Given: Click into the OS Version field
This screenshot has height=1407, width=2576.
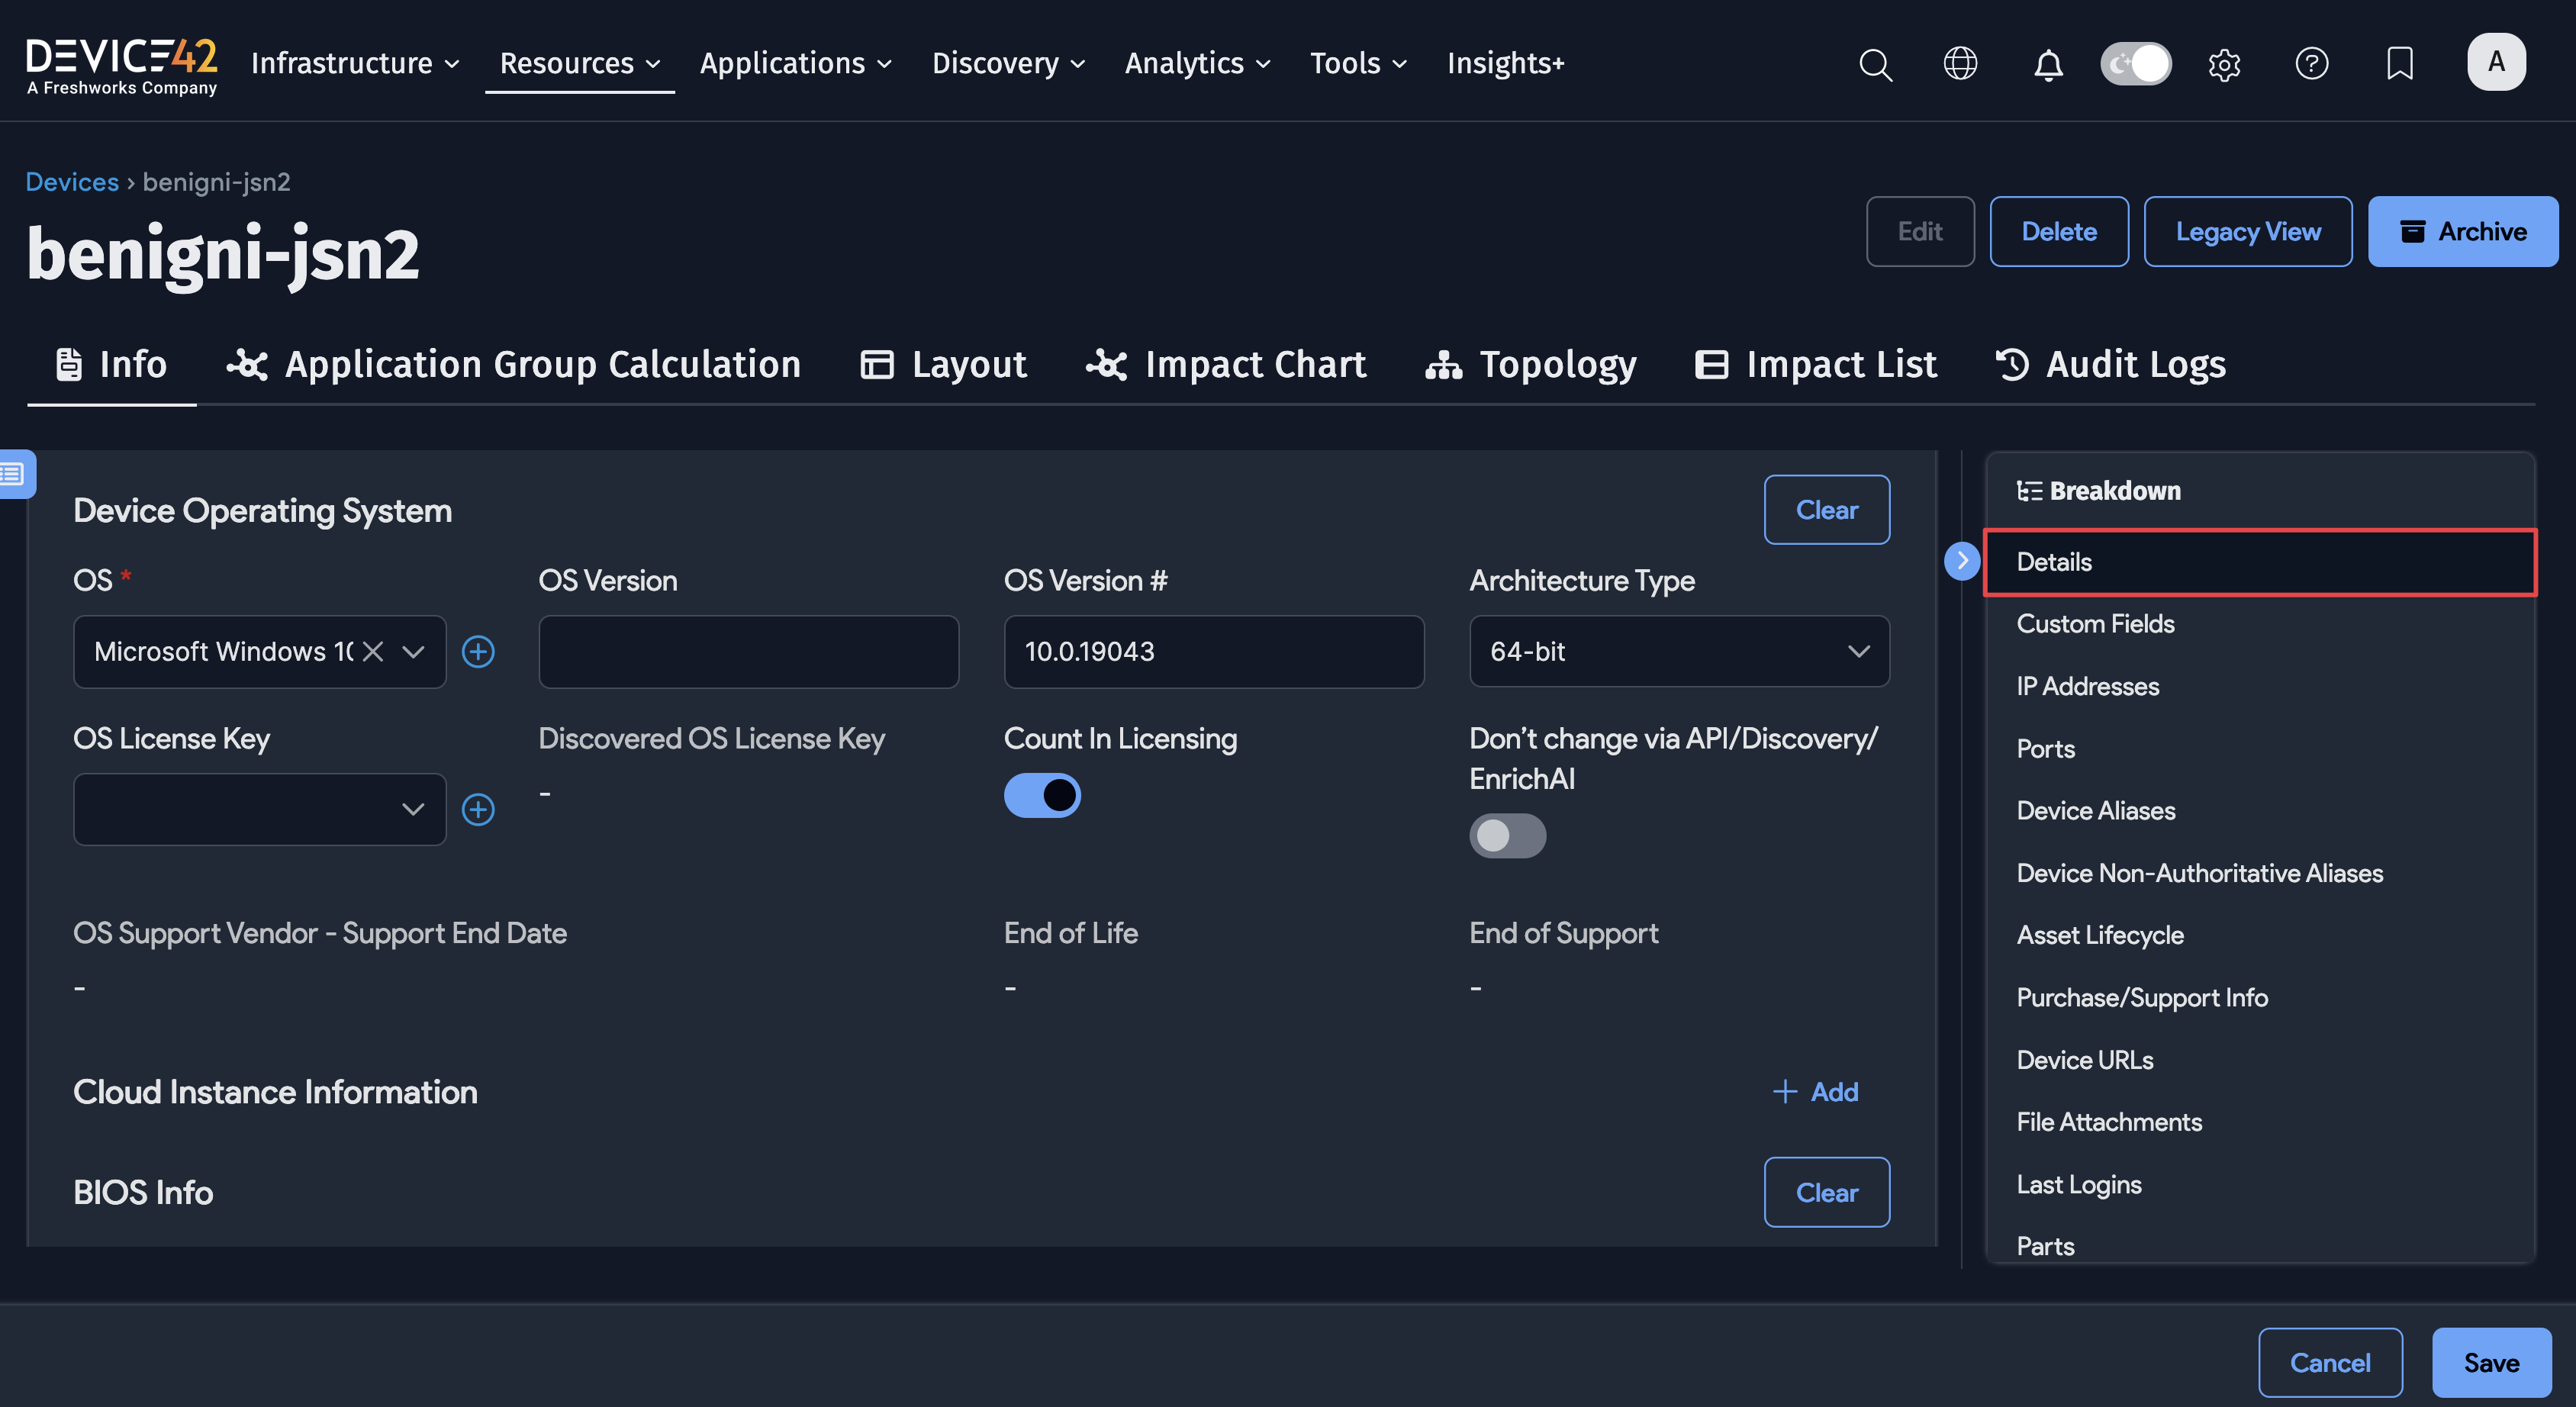Looking at the screenshot, I should (x=748, y=652).
